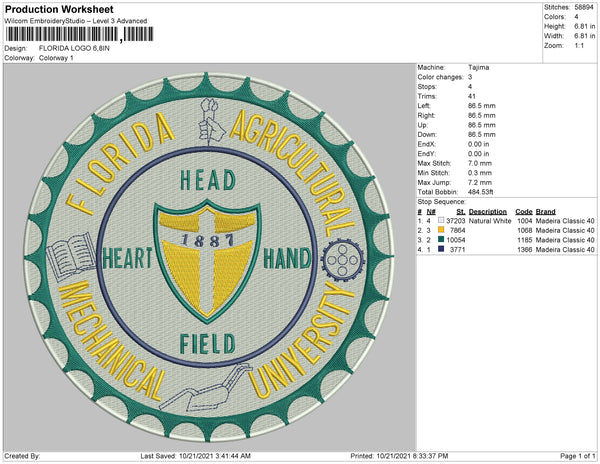Click the barcode under the worksheet title

click(79, 34)
